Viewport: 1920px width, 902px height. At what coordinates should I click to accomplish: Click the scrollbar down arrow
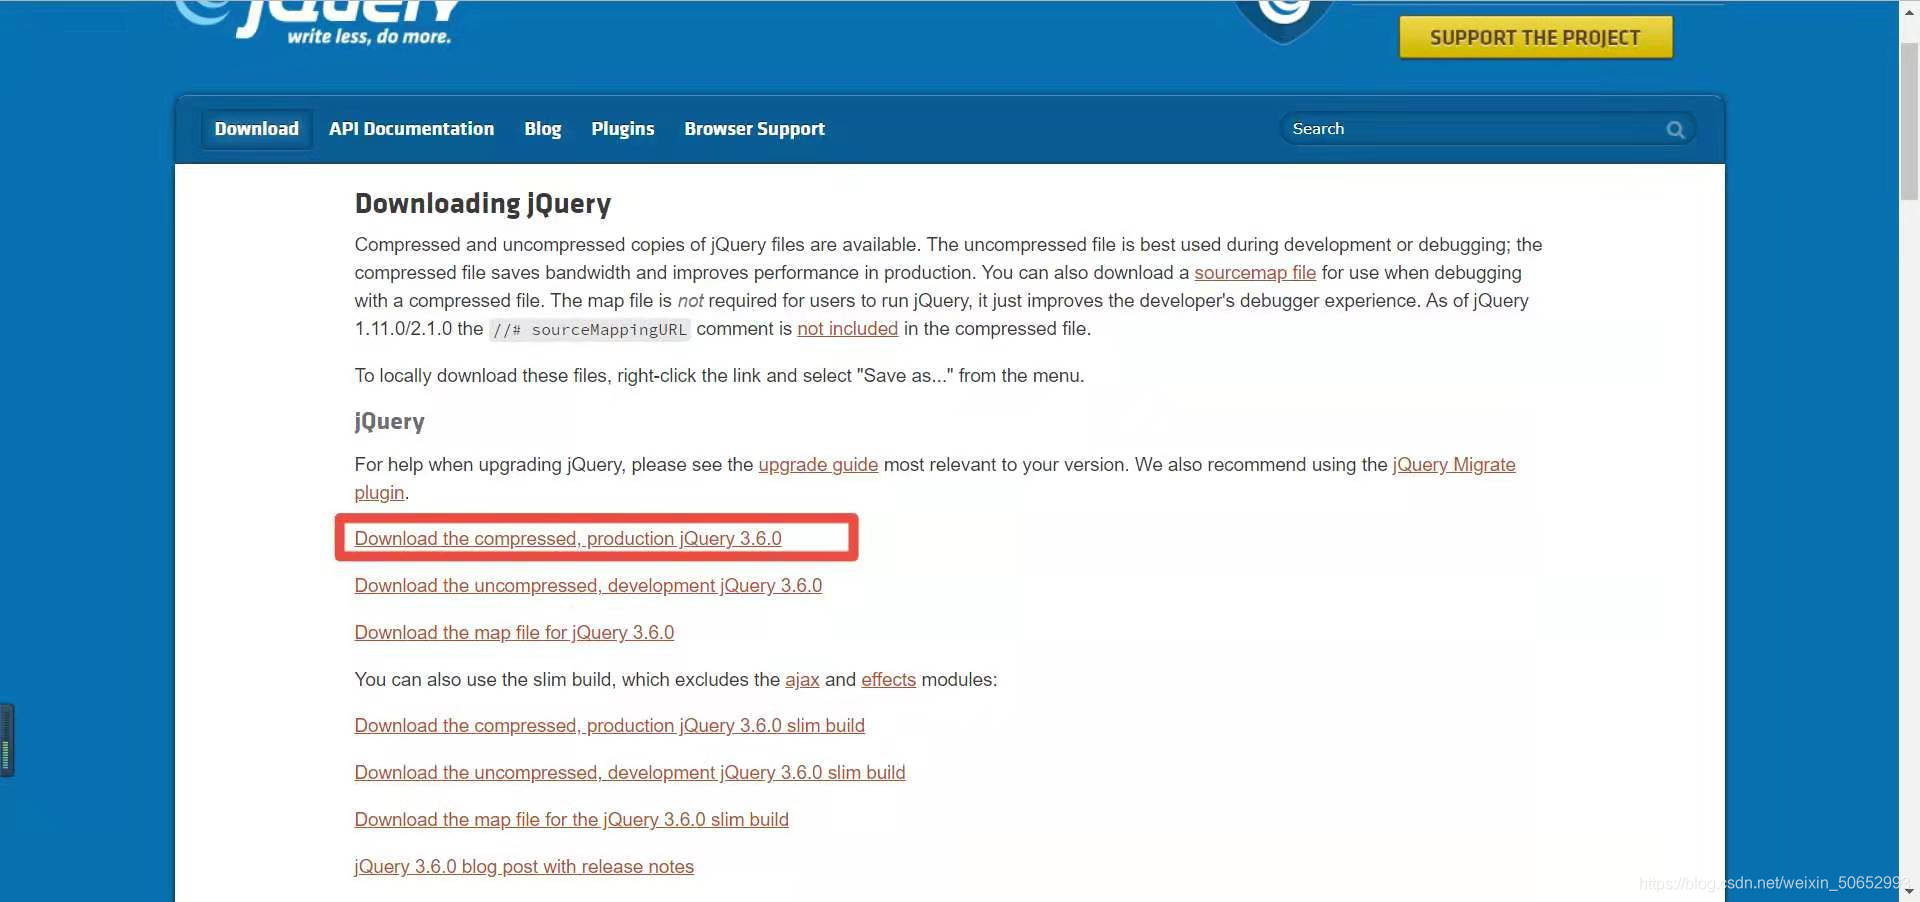point(1909,891)
